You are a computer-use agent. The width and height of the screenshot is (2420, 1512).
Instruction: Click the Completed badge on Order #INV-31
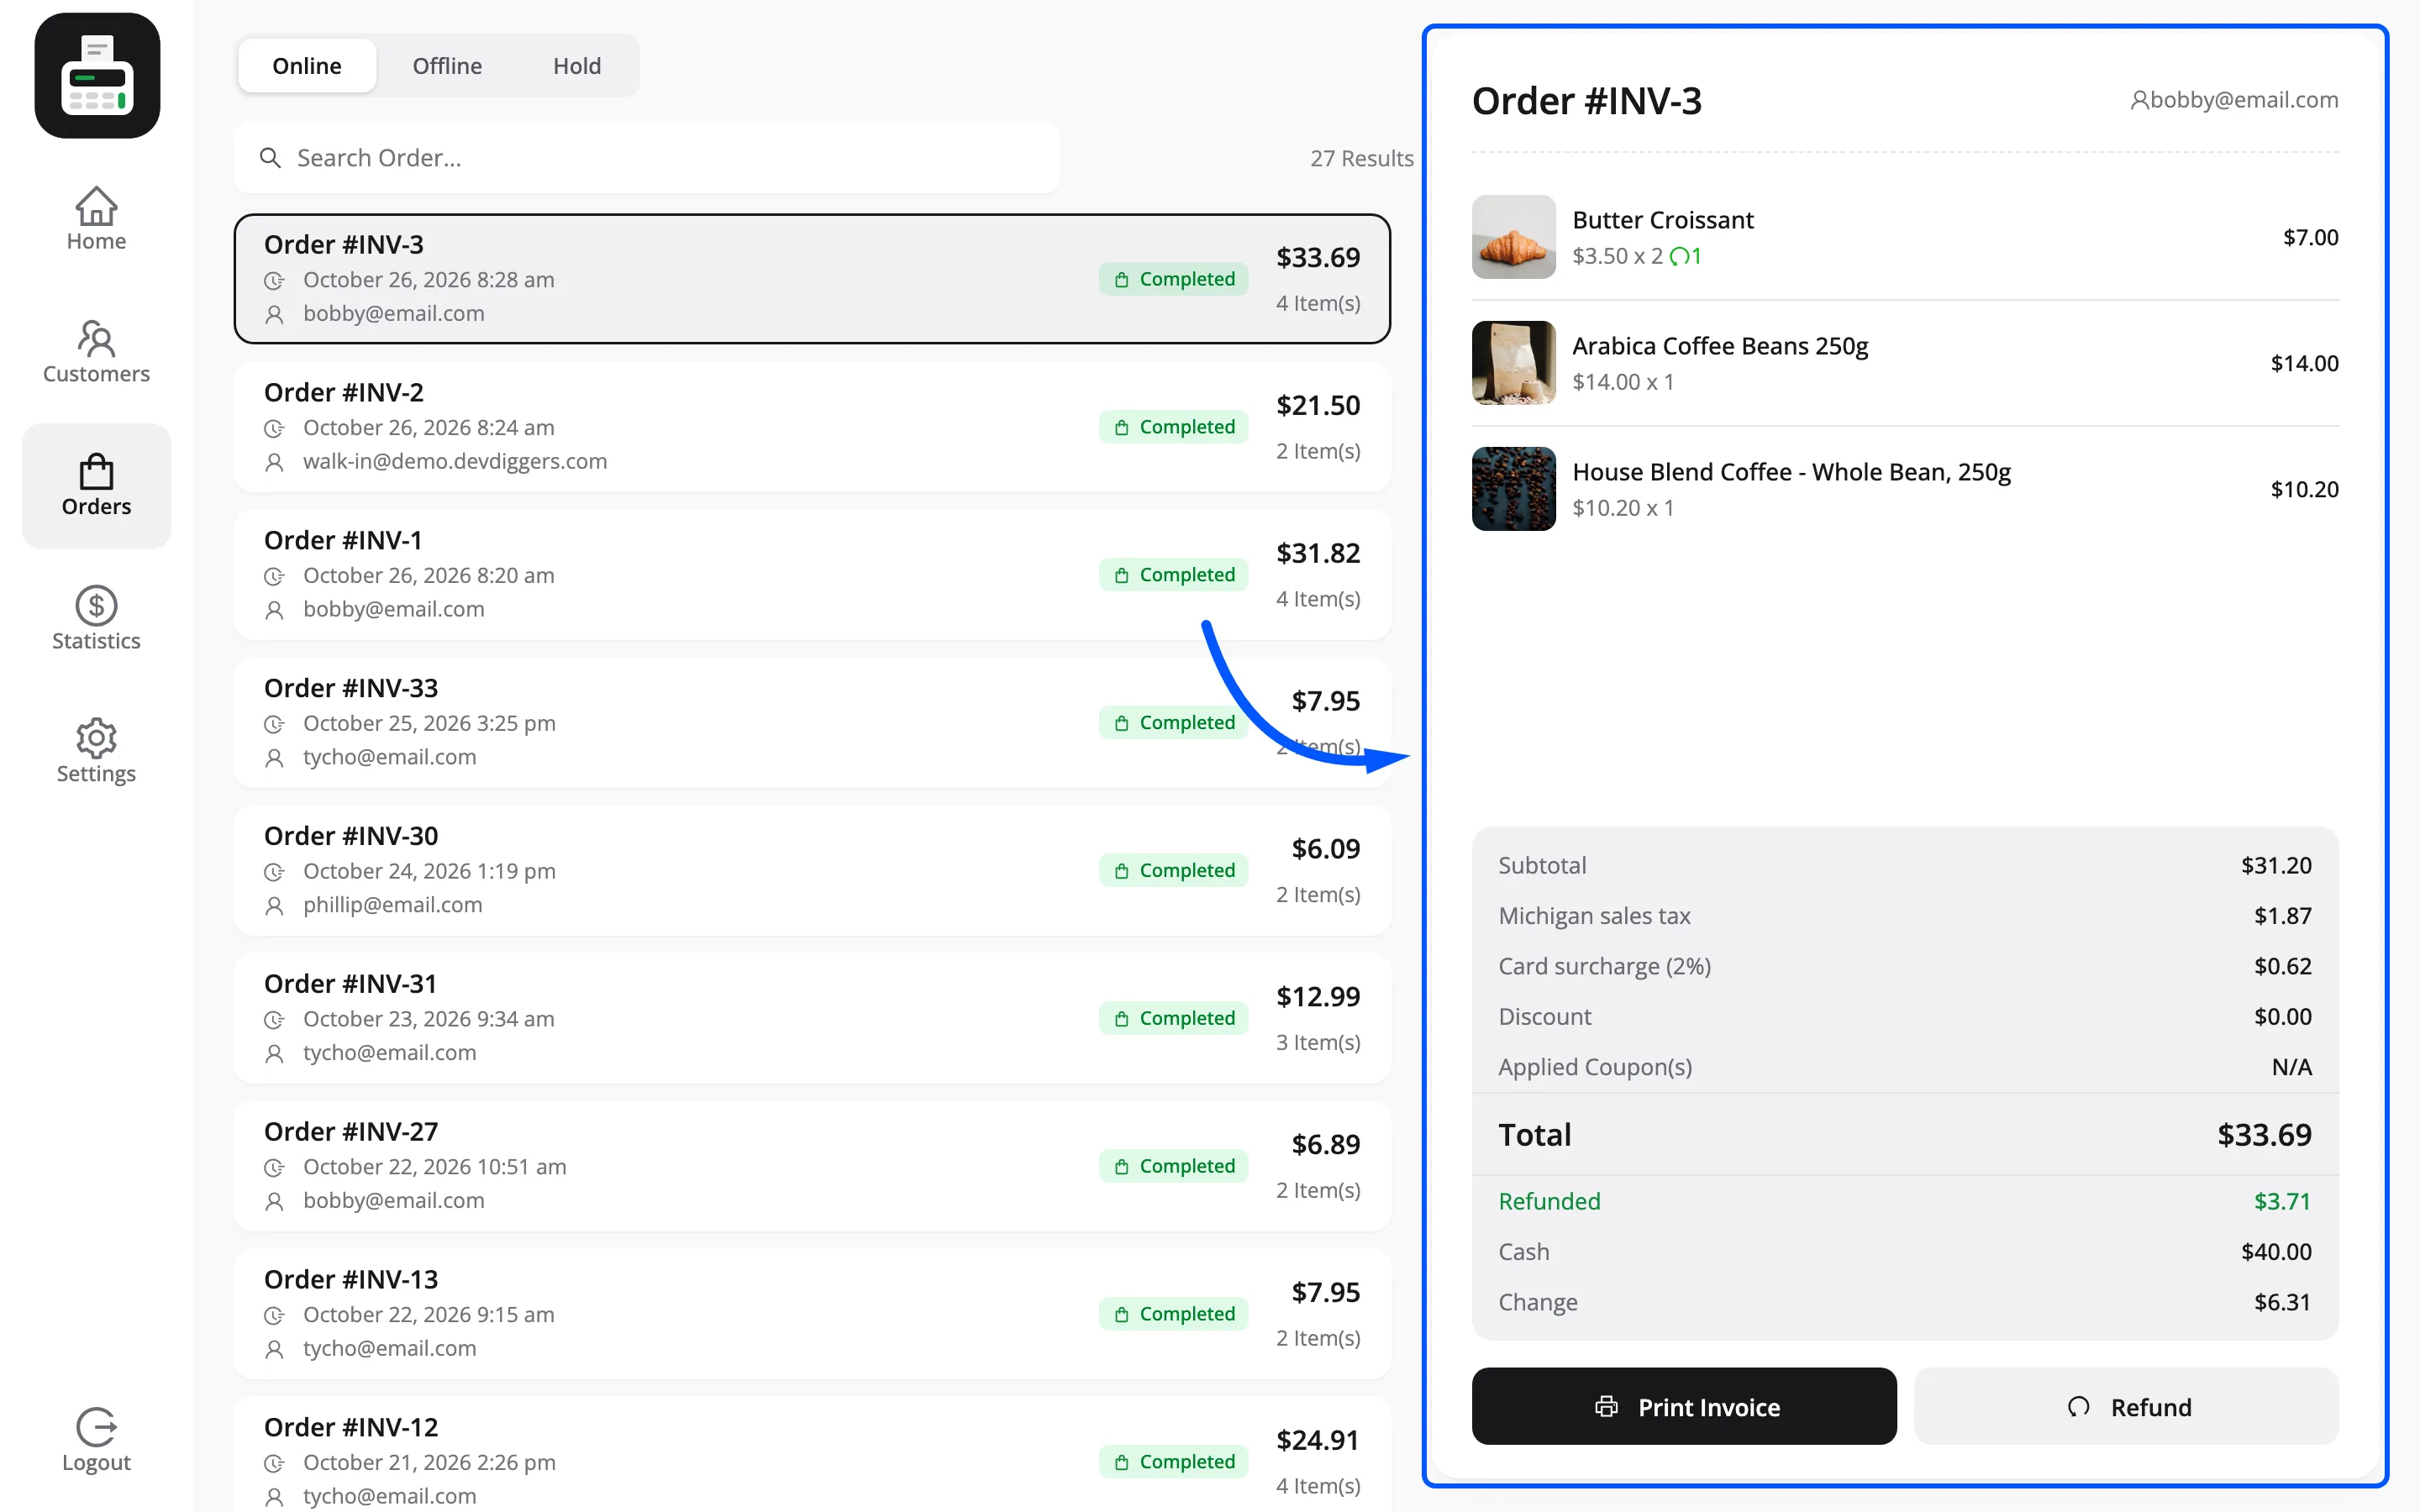[1173, 1018]
